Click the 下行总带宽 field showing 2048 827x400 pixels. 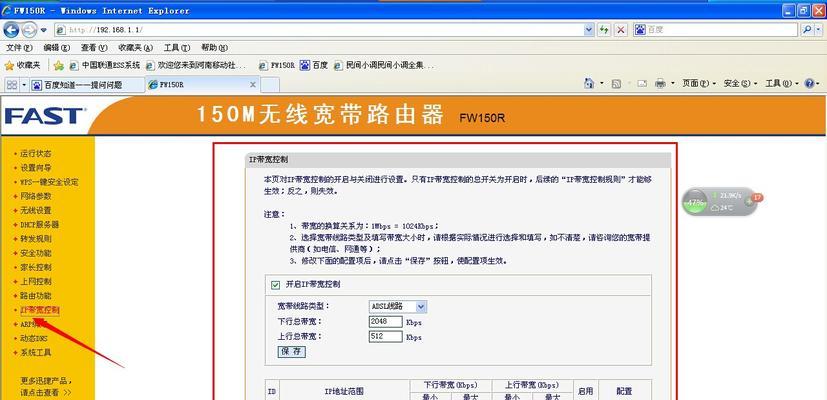(x=386, y=321)
